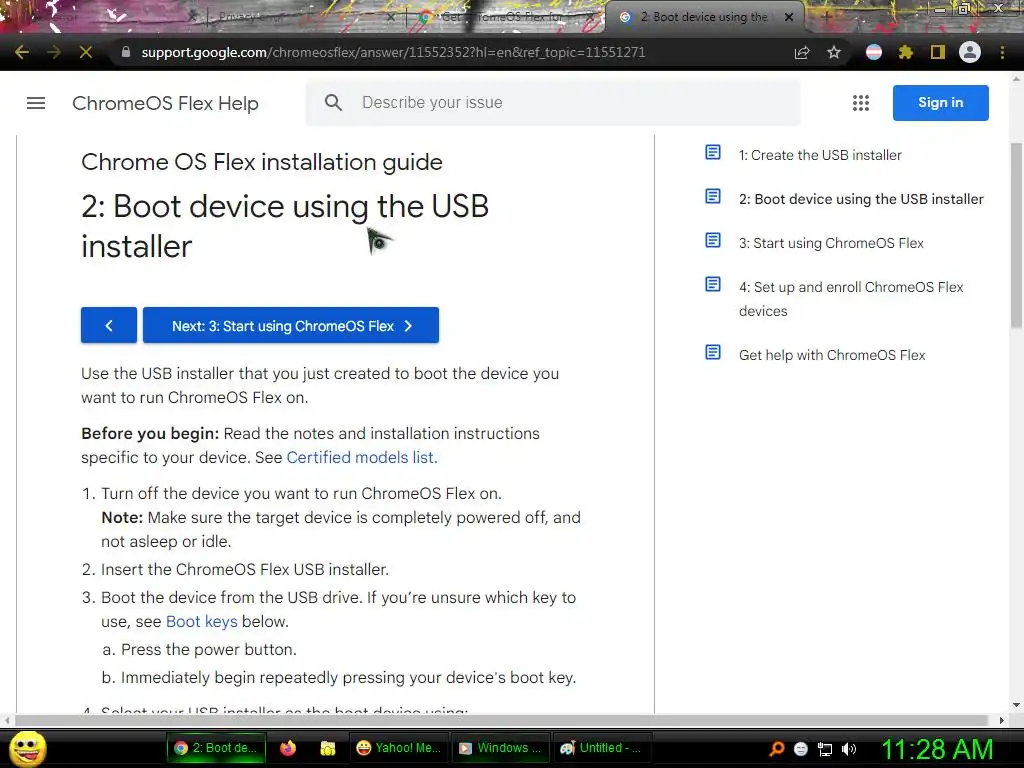Click the vertical page scrollbar thumb

click(x=1017, y=235)
